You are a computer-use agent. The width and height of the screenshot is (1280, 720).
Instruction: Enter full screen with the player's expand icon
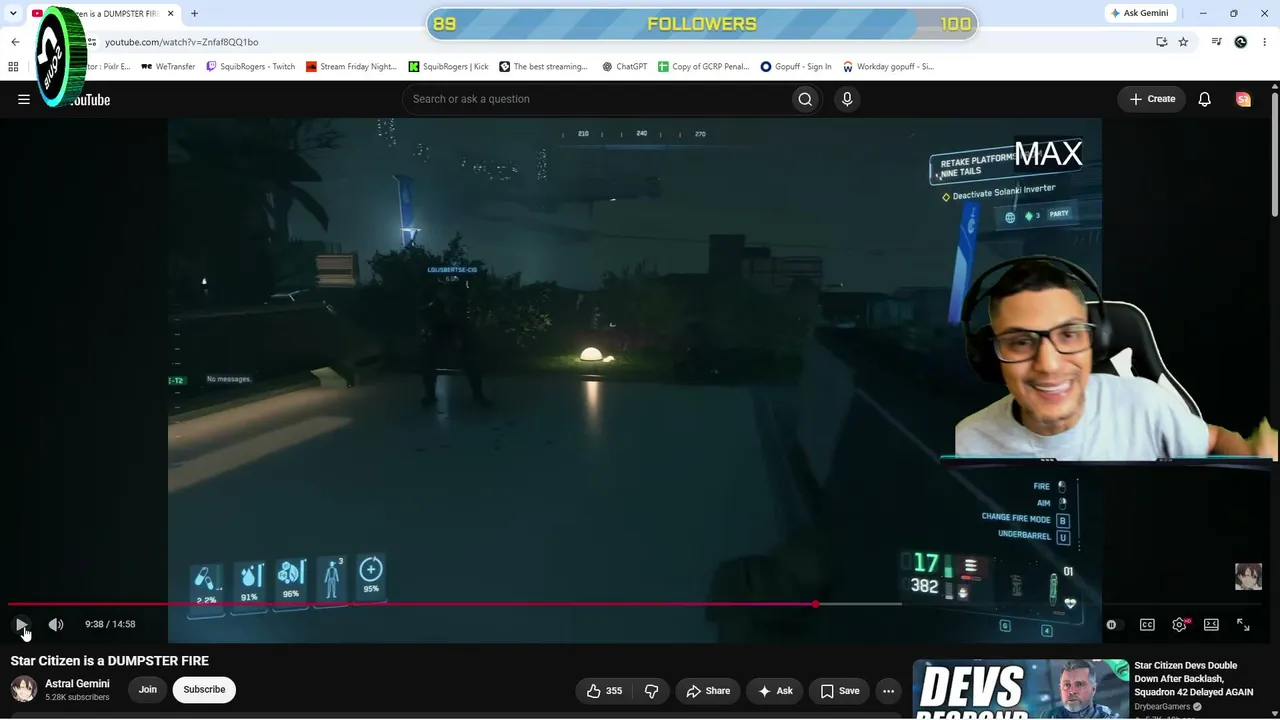click(x=1243, y=625)
